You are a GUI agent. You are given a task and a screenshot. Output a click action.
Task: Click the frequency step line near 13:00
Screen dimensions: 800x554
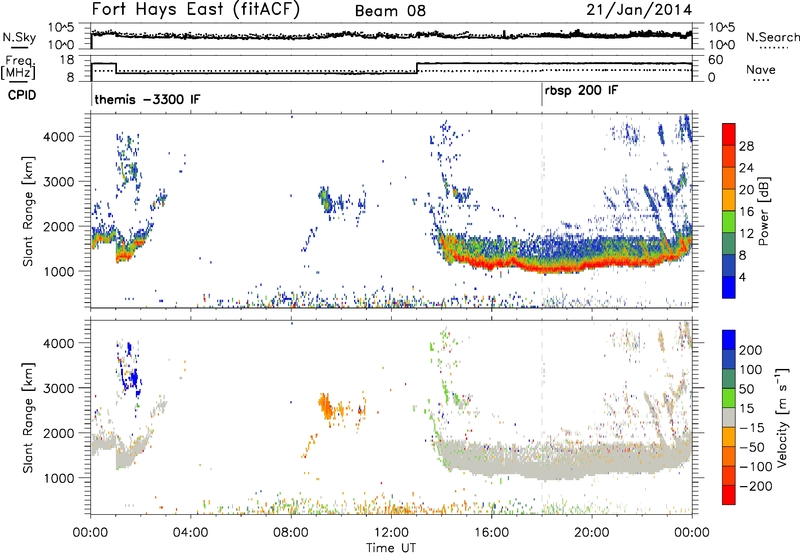[x=417, y=68]
